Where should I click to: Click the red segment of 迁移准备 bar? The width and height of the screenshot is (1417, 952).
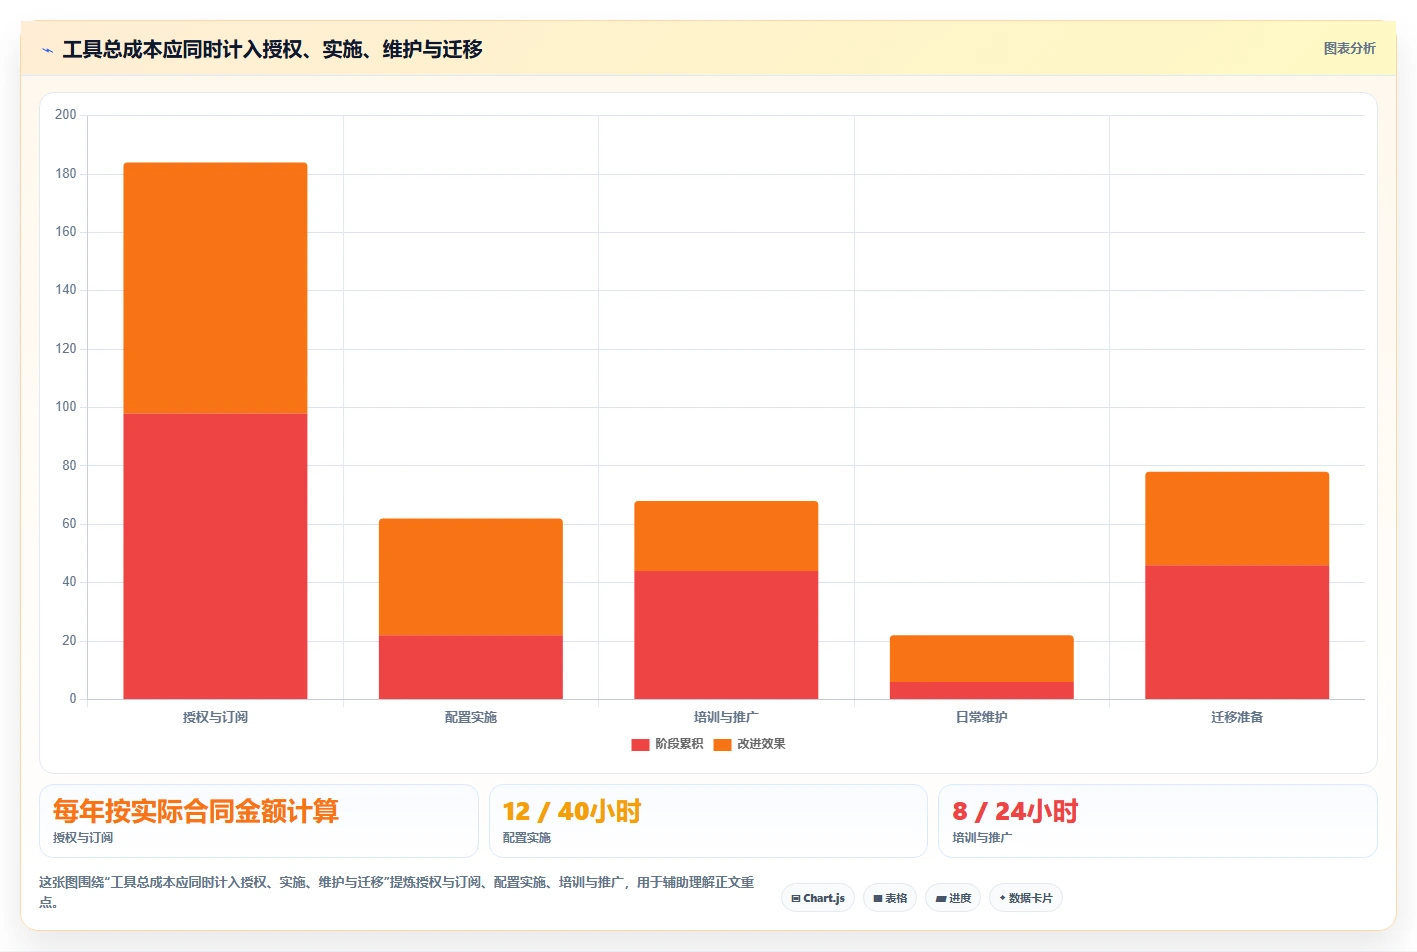1237,632
